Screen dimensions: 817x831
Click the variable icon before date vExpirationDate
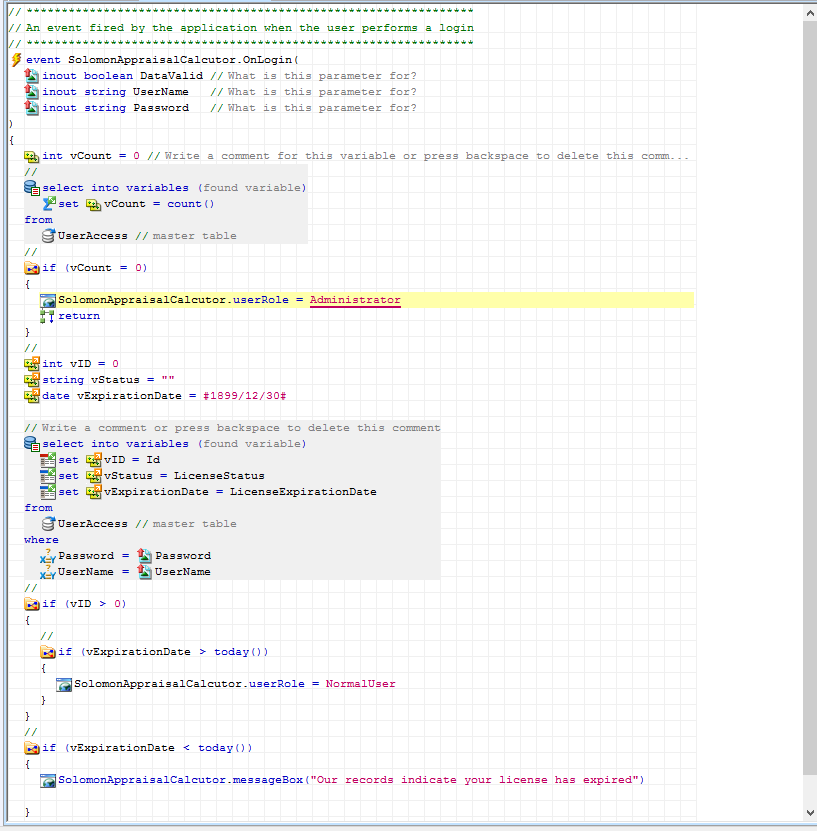32,395
